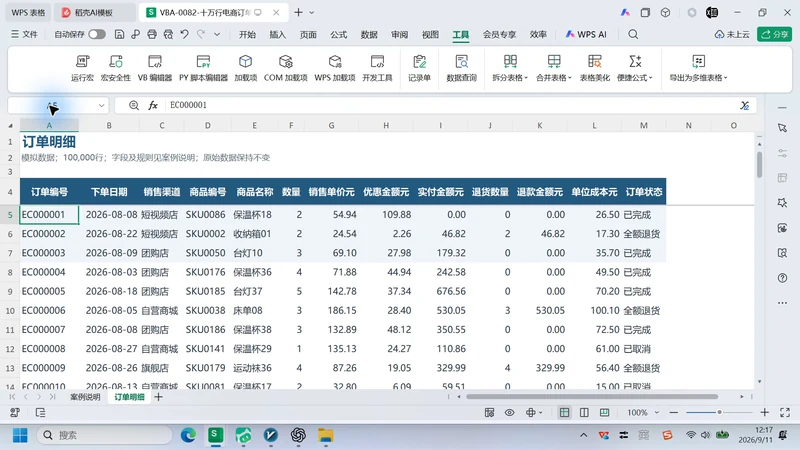The height and width of the screenshot is (450, 800).
Task: Select normal view mode in status bar
Action: (564, 412)
